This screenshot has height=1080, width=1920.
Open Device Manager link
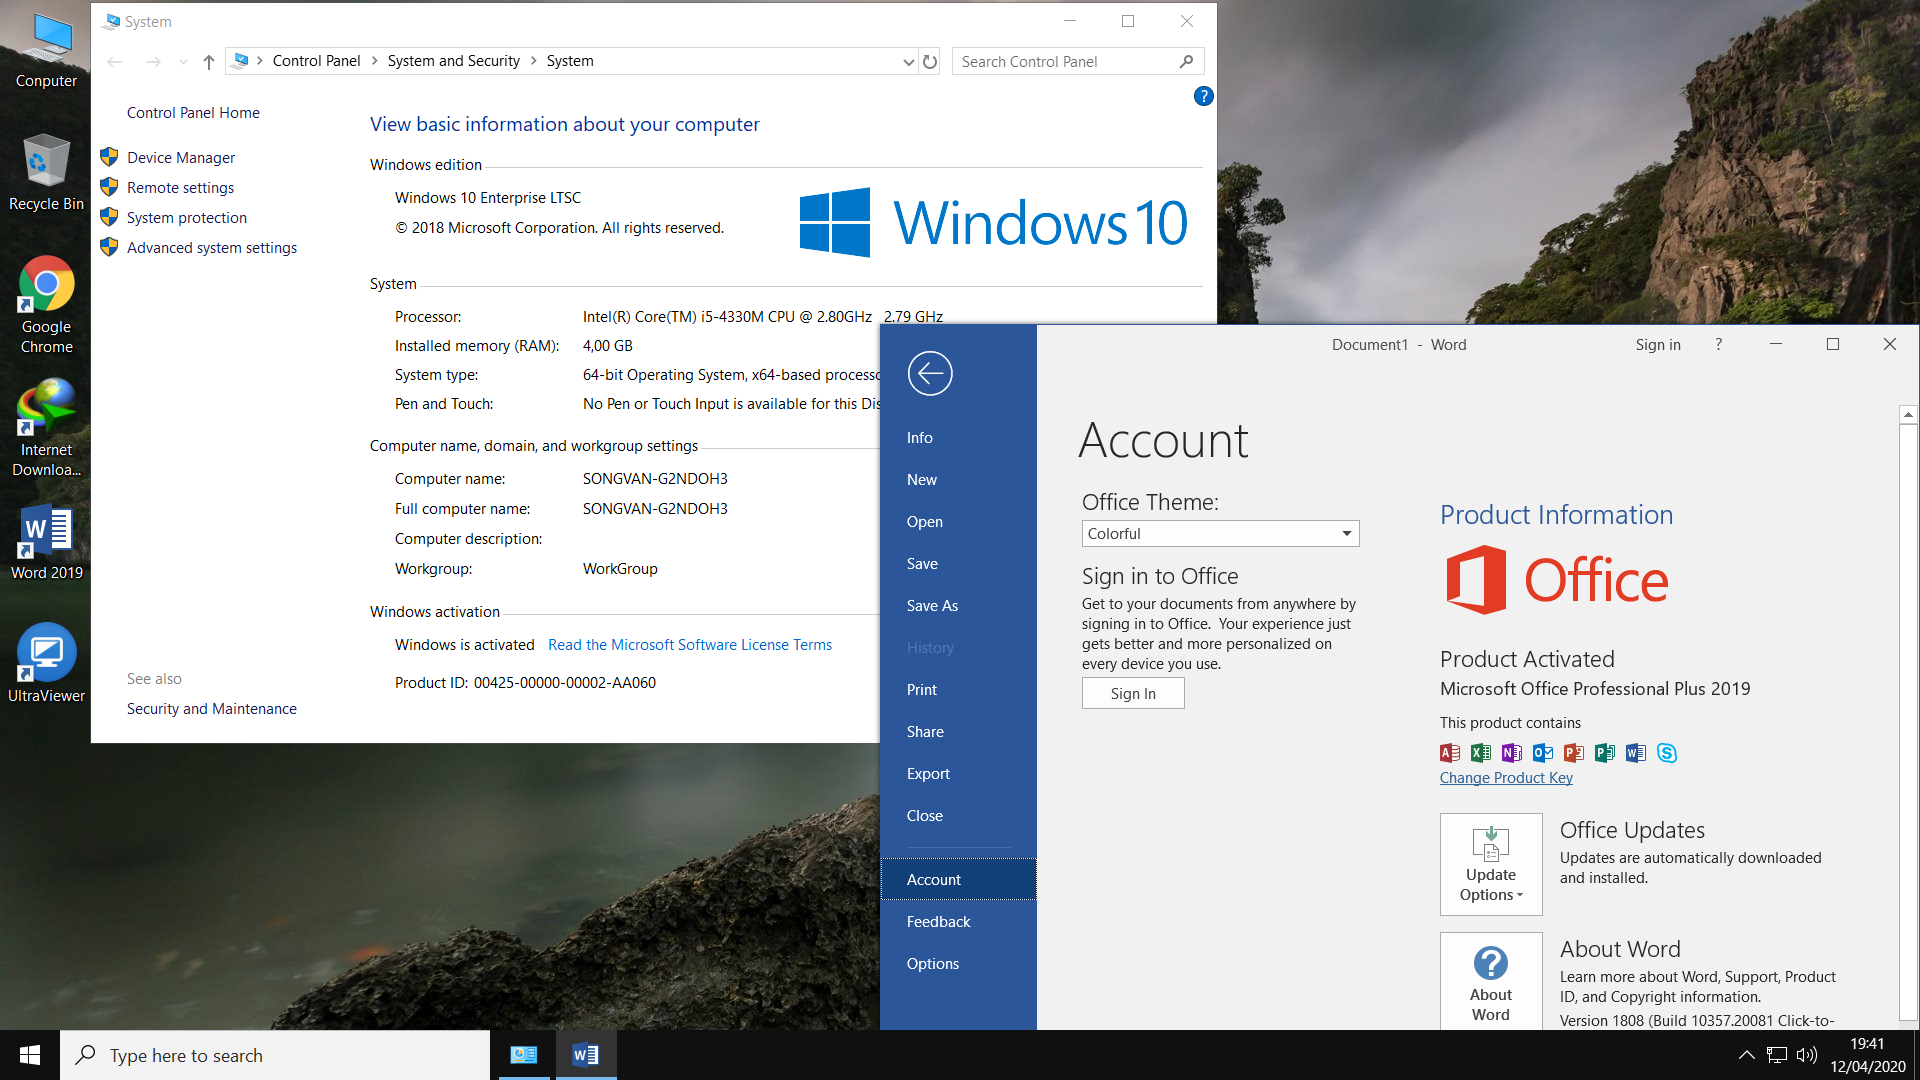(x=181, y=158)
